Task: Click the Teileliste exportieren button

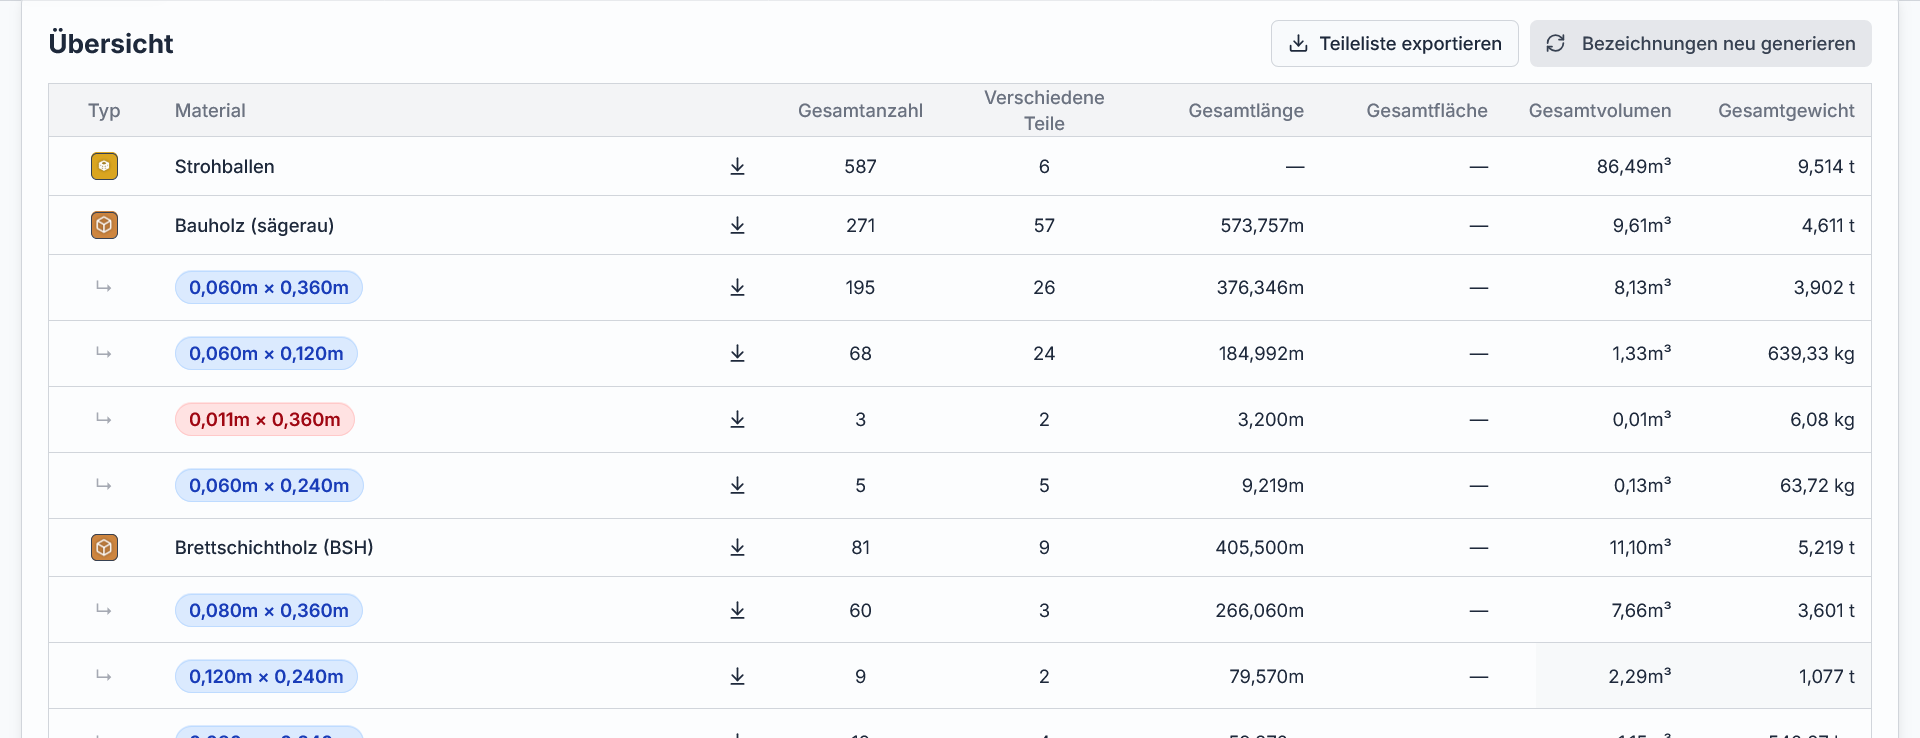Action: (1394, 44)
